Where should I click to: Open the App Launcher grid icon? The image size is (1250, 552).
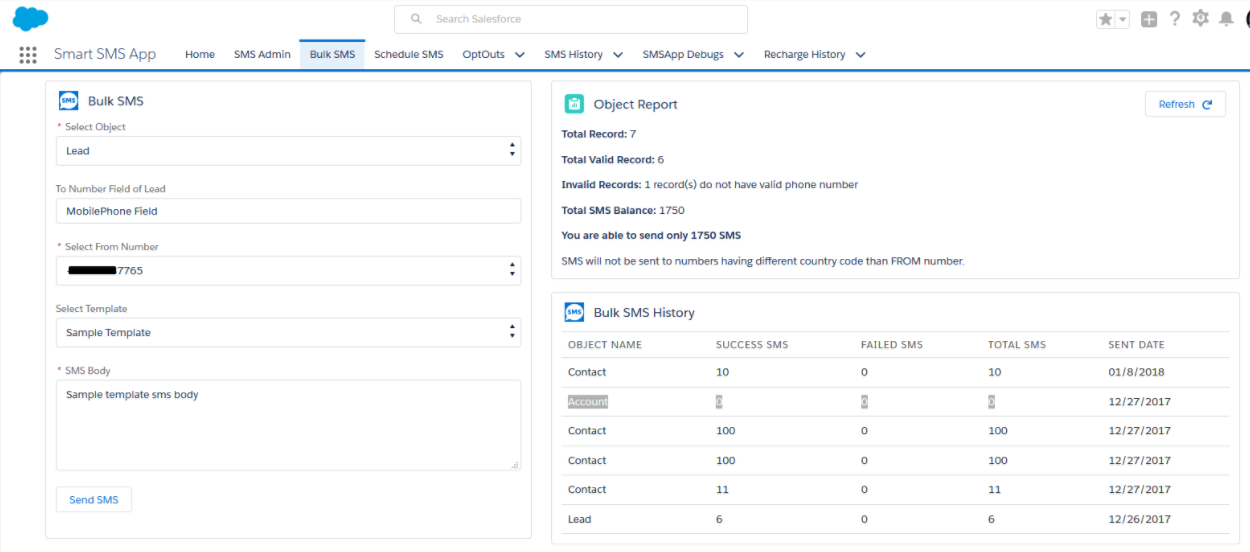tap(28, 55)
